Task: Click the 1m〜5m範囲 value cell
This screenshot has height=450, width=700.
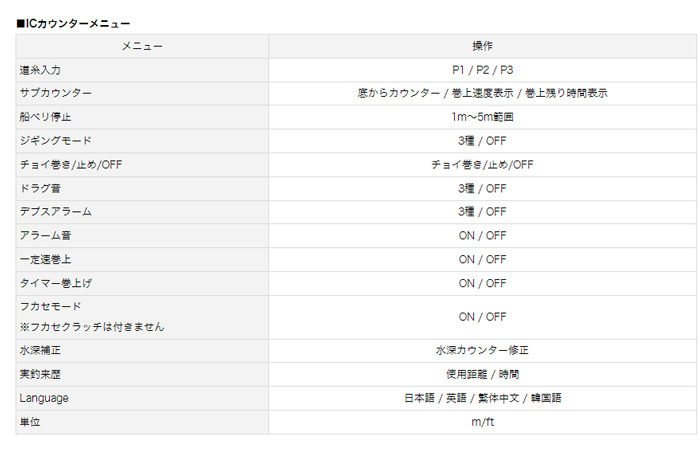Action: [x=482, y=117]
